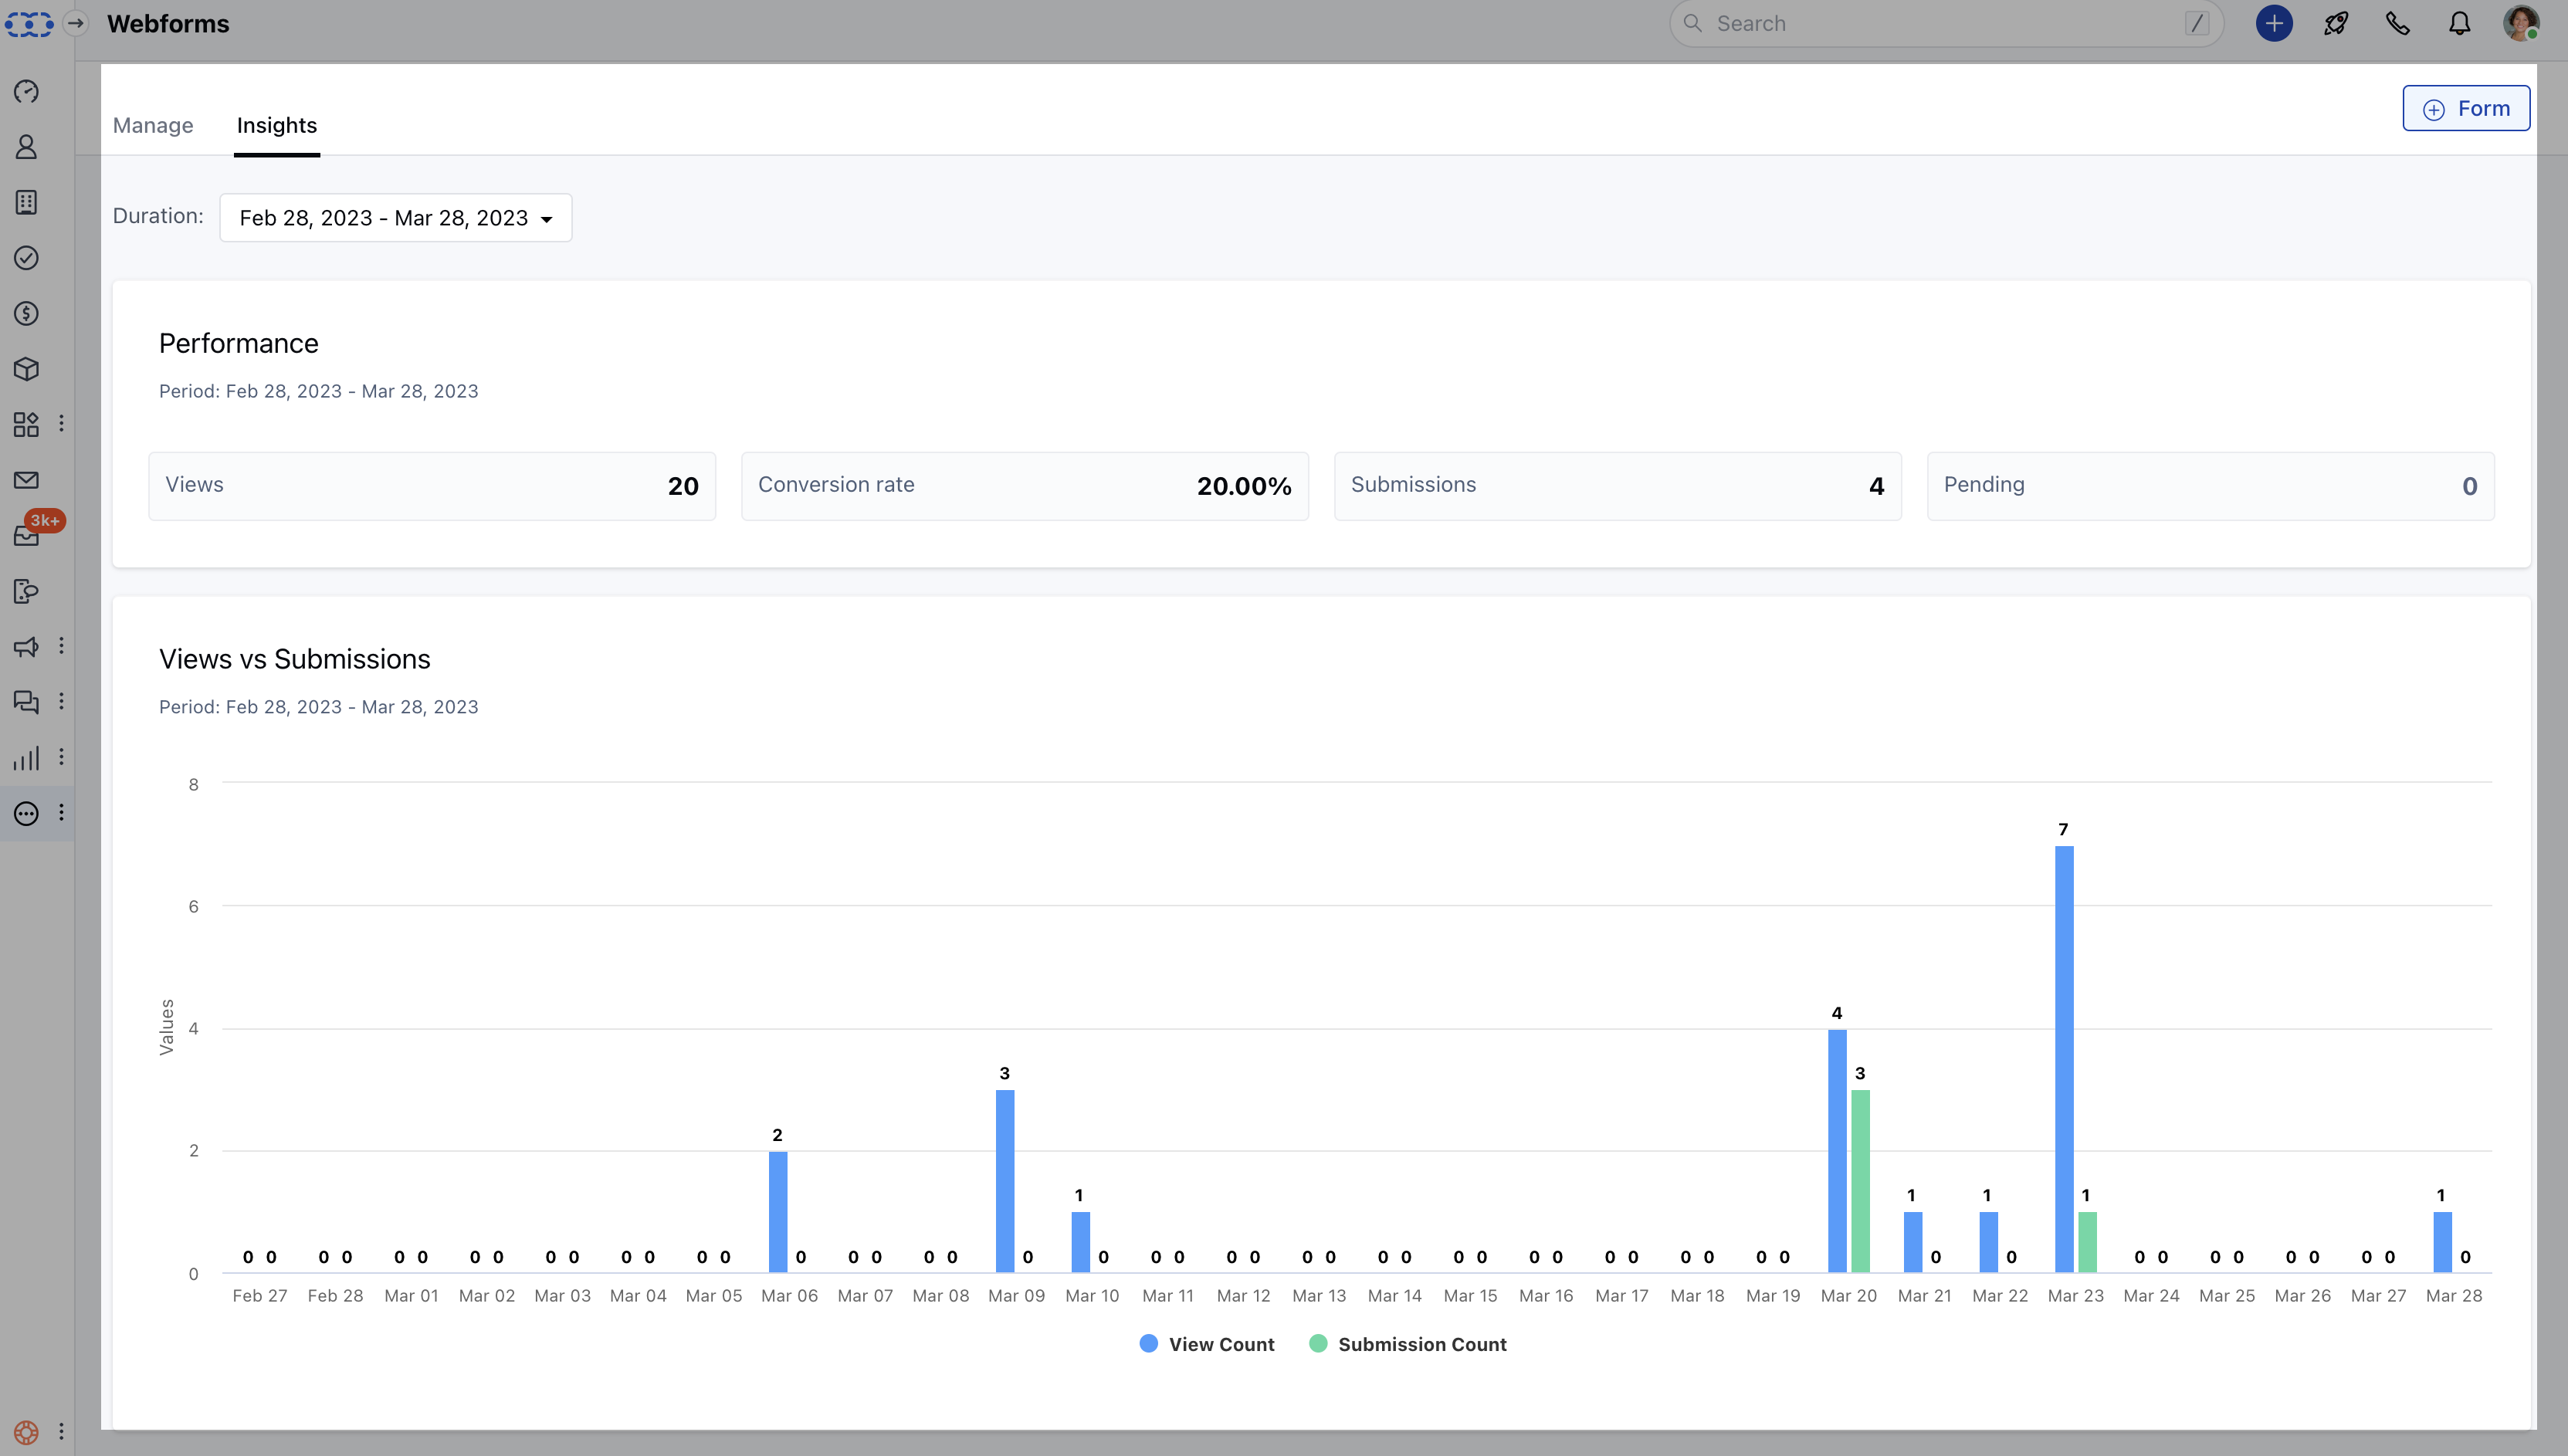Click the blue plus quick-add button
2568x1456 pixels.
2274,23
